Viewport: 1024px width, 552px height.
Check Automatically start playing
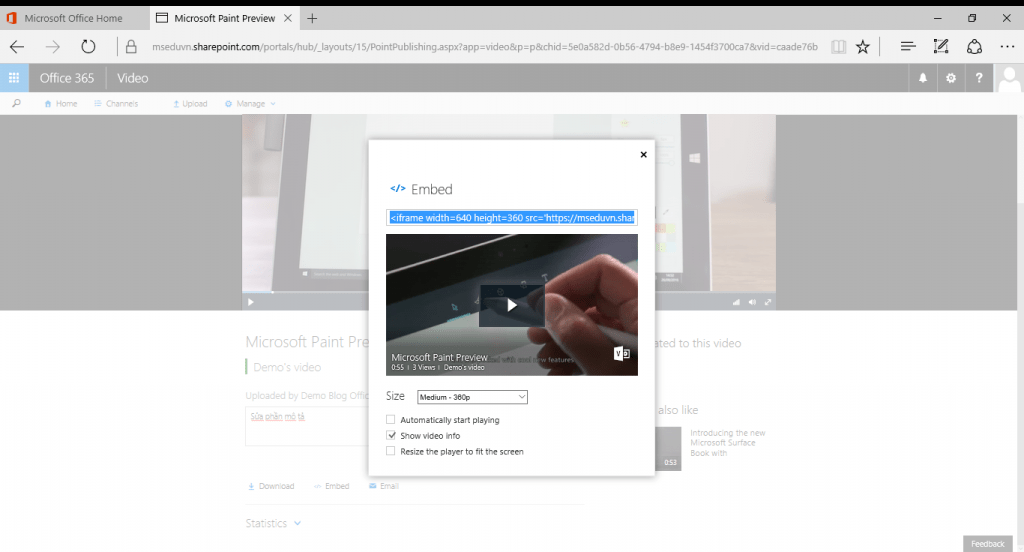391,419
